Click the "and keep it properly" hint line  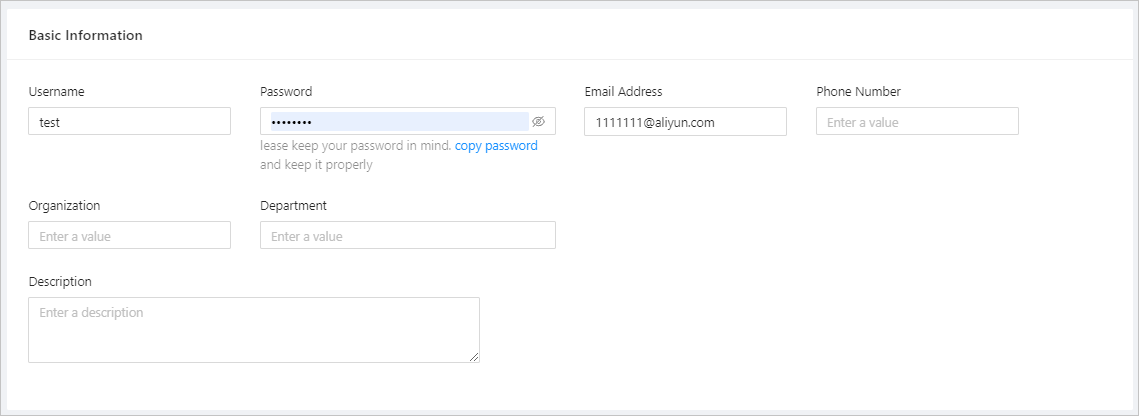(316, 165)
